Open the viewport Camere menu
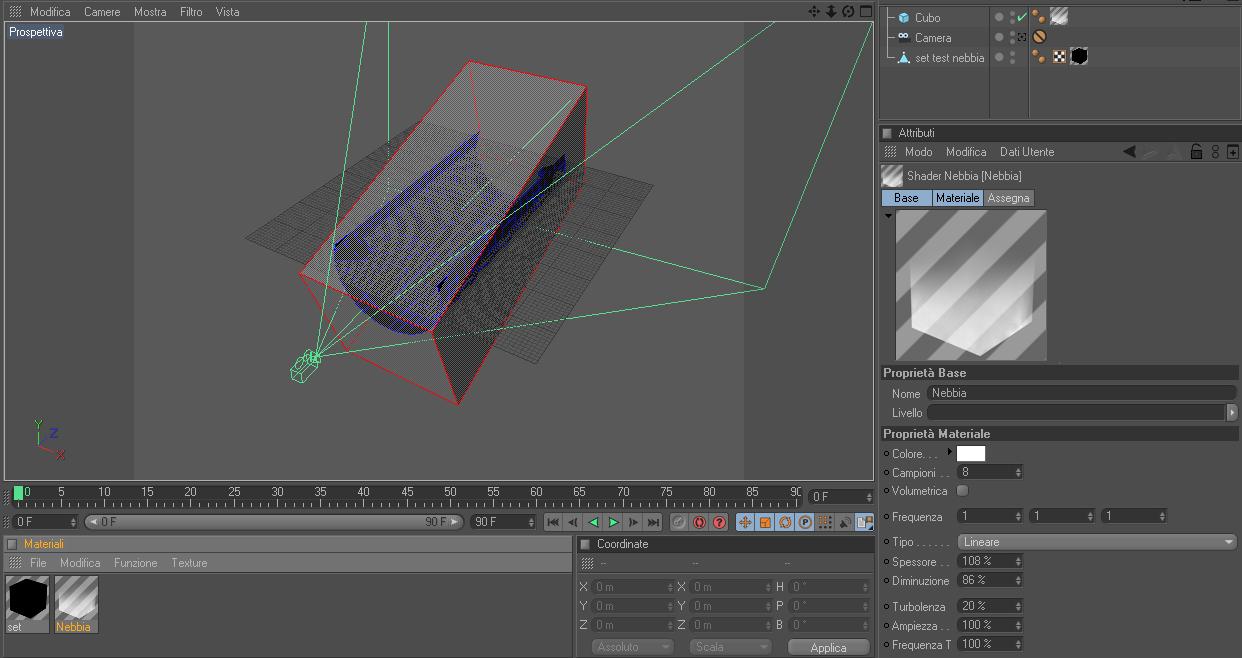Screen dimensions: 1242x658 (x=102, y=12)
